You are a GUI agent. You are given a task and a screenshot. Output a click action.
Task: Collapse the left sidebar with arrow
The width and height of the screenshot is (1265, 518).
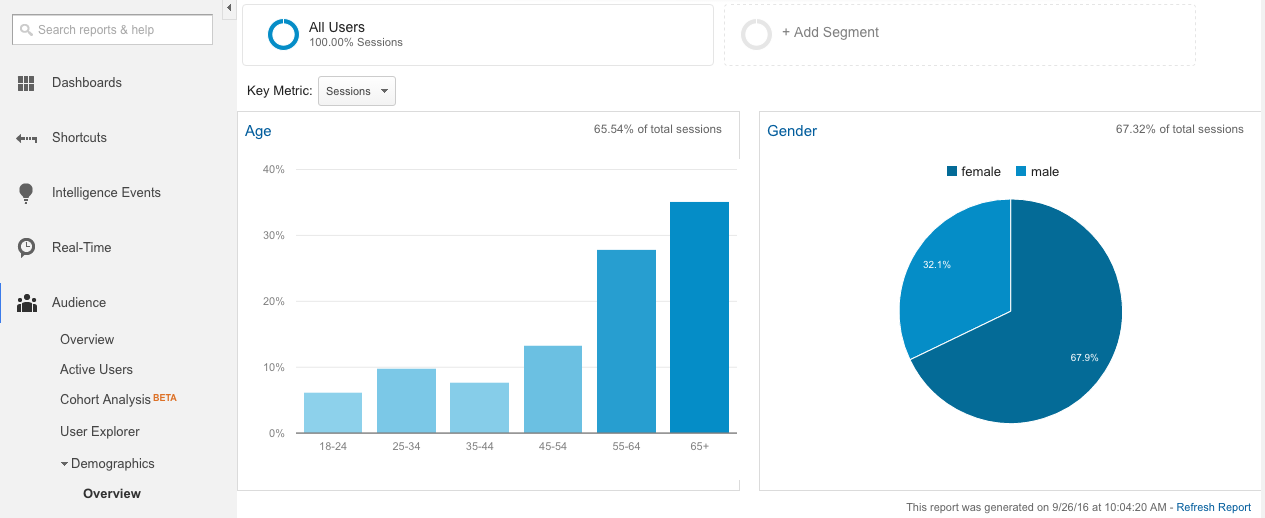(229, 8)
